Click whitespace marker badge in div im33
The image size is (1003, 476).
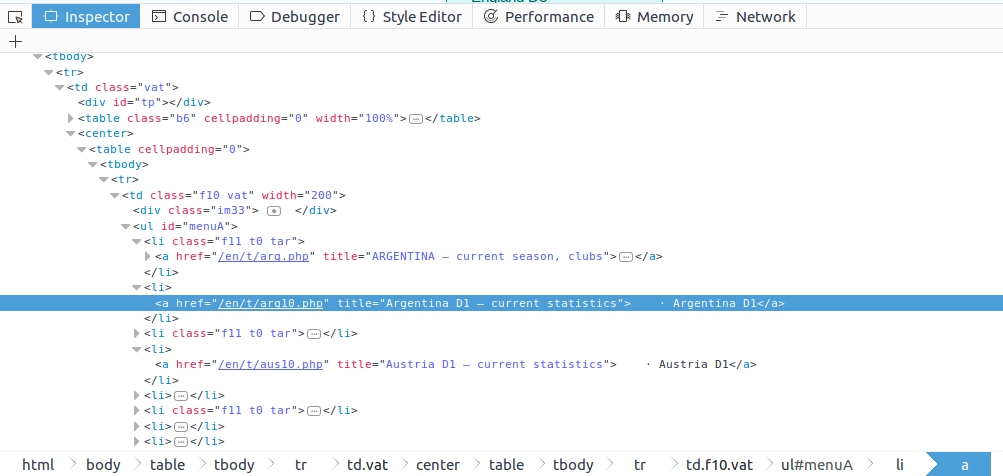(x=274, y=210)
